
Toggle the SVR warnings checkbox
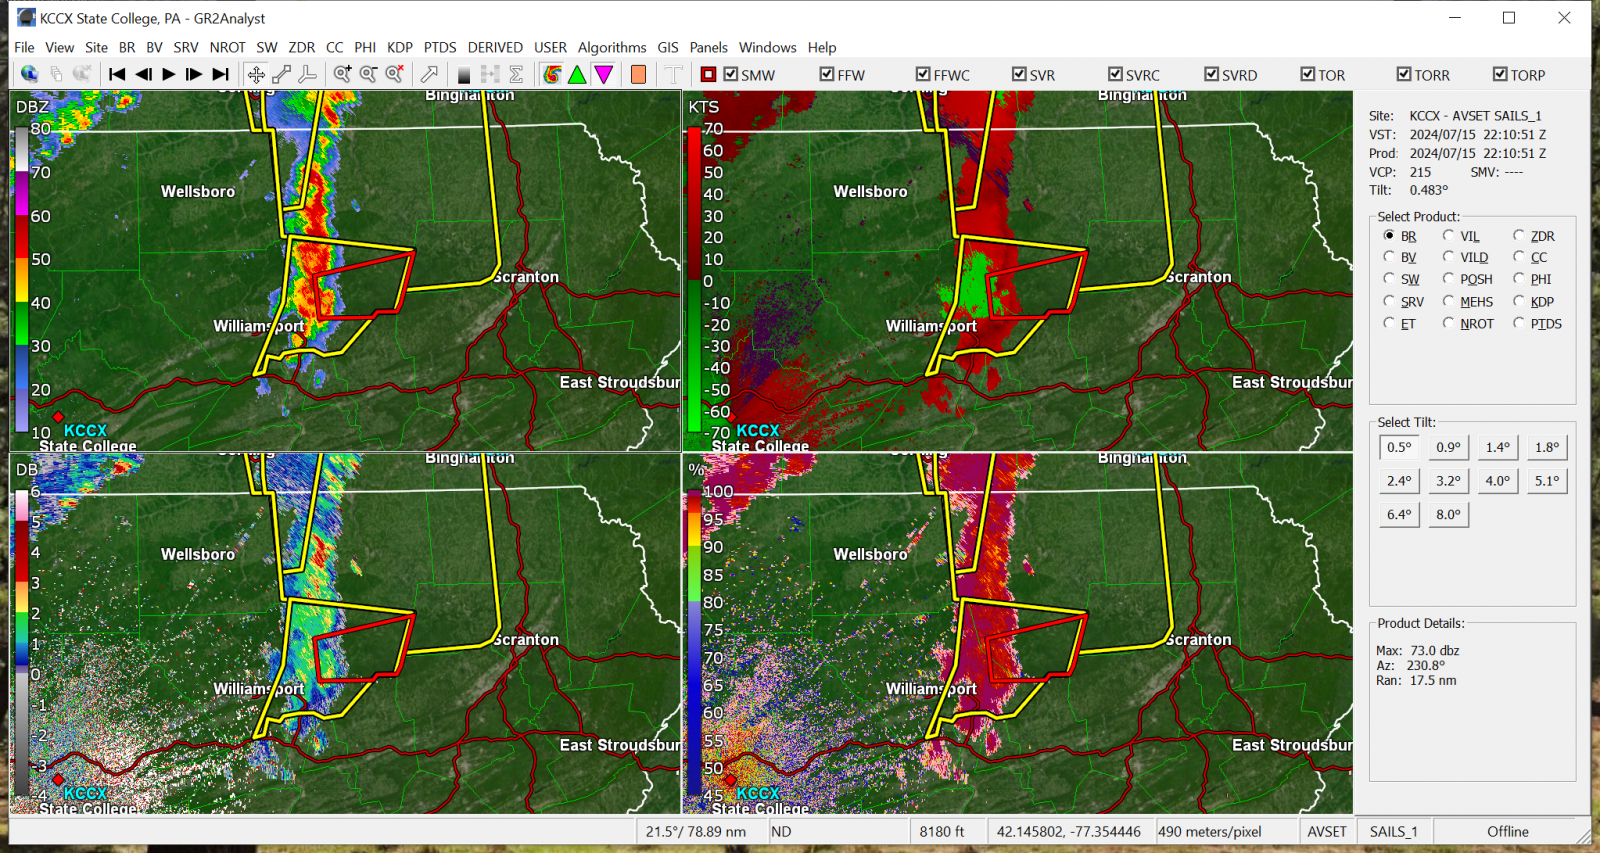point(1019,74)
